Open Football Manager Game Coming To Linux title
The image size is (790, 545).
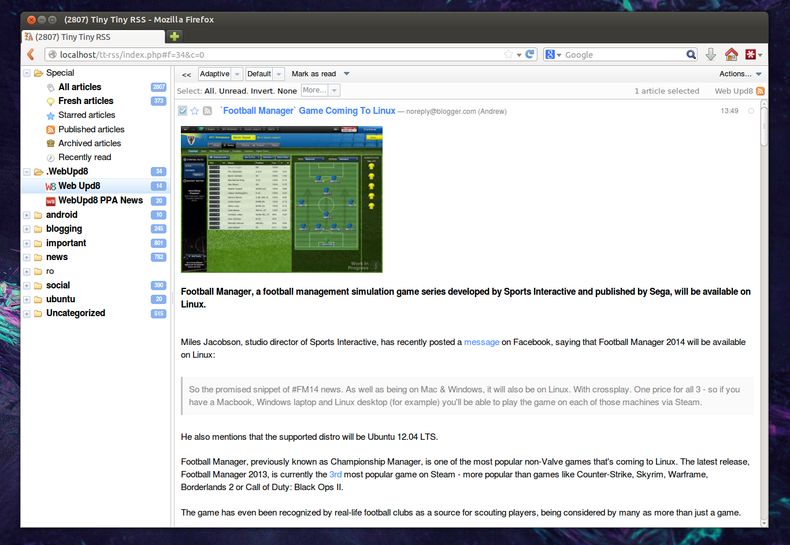pos(308,111)
